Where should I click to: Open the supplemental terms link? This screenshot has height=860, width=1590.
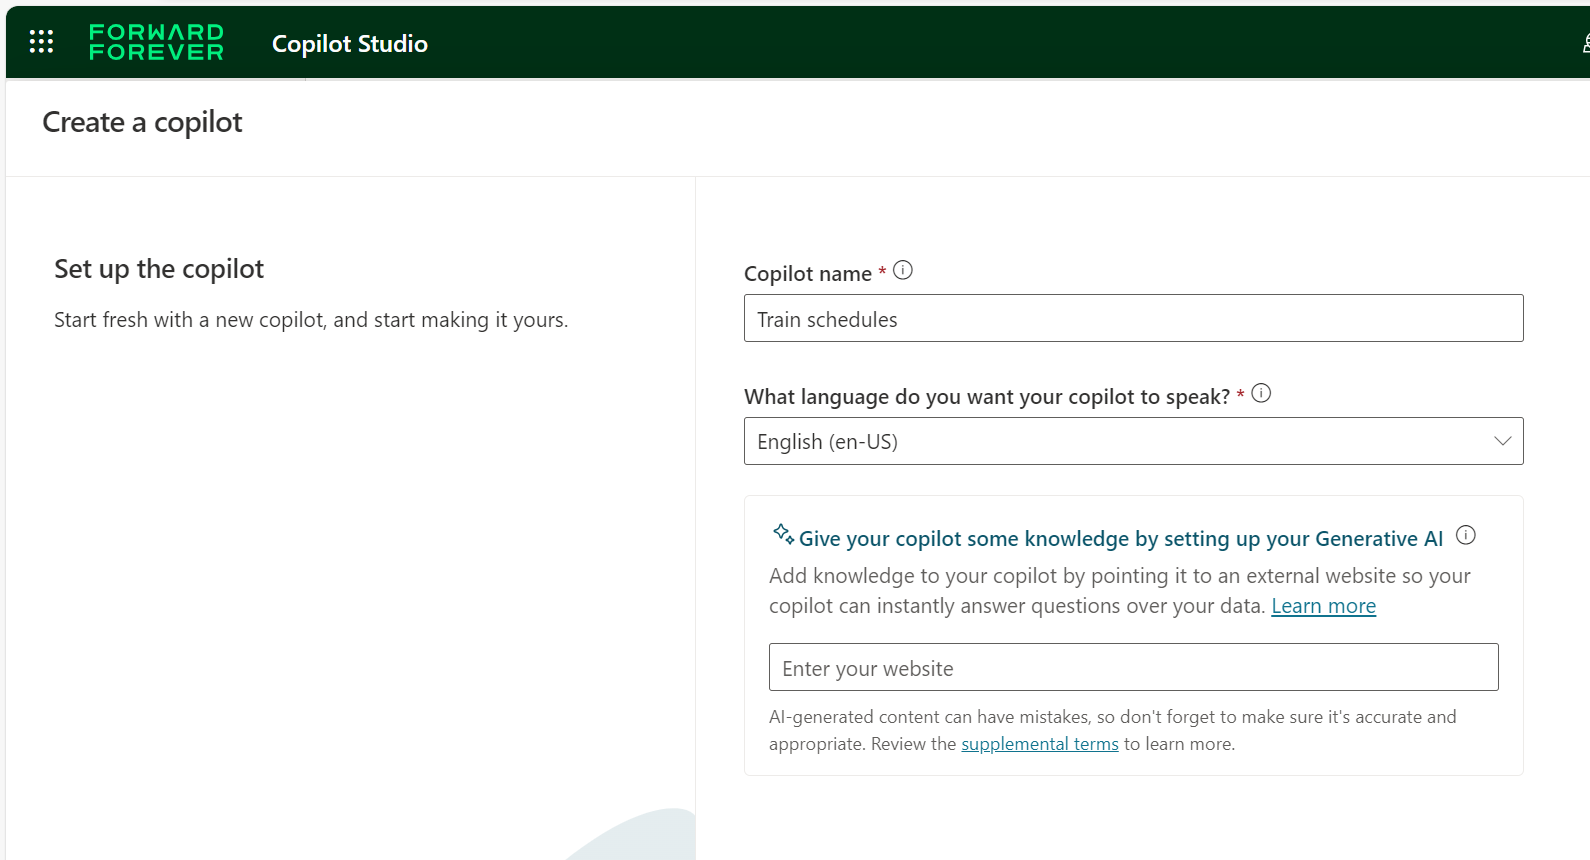pyautogui.click(x=1039, y=744)
